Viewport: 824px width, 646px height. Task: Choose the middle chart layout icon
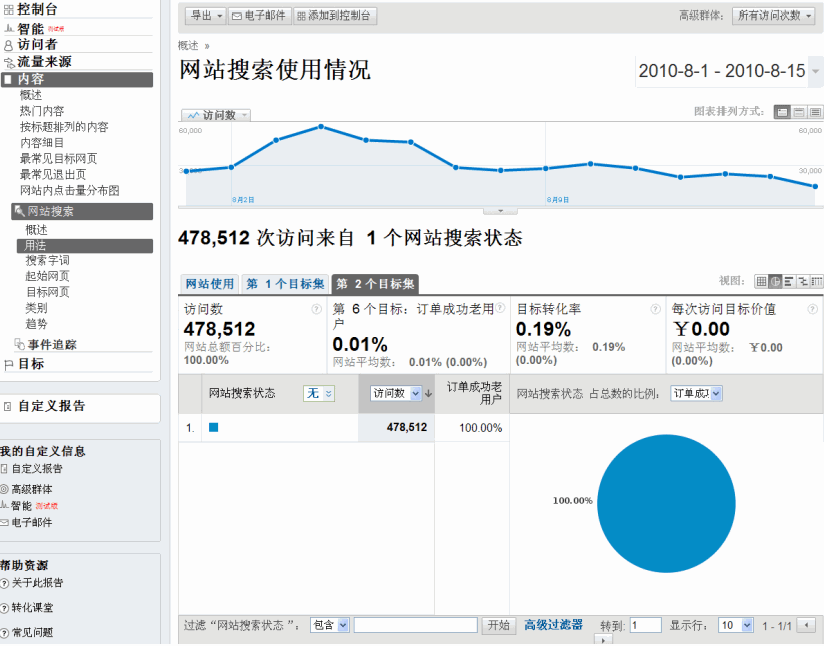[799, 112]
